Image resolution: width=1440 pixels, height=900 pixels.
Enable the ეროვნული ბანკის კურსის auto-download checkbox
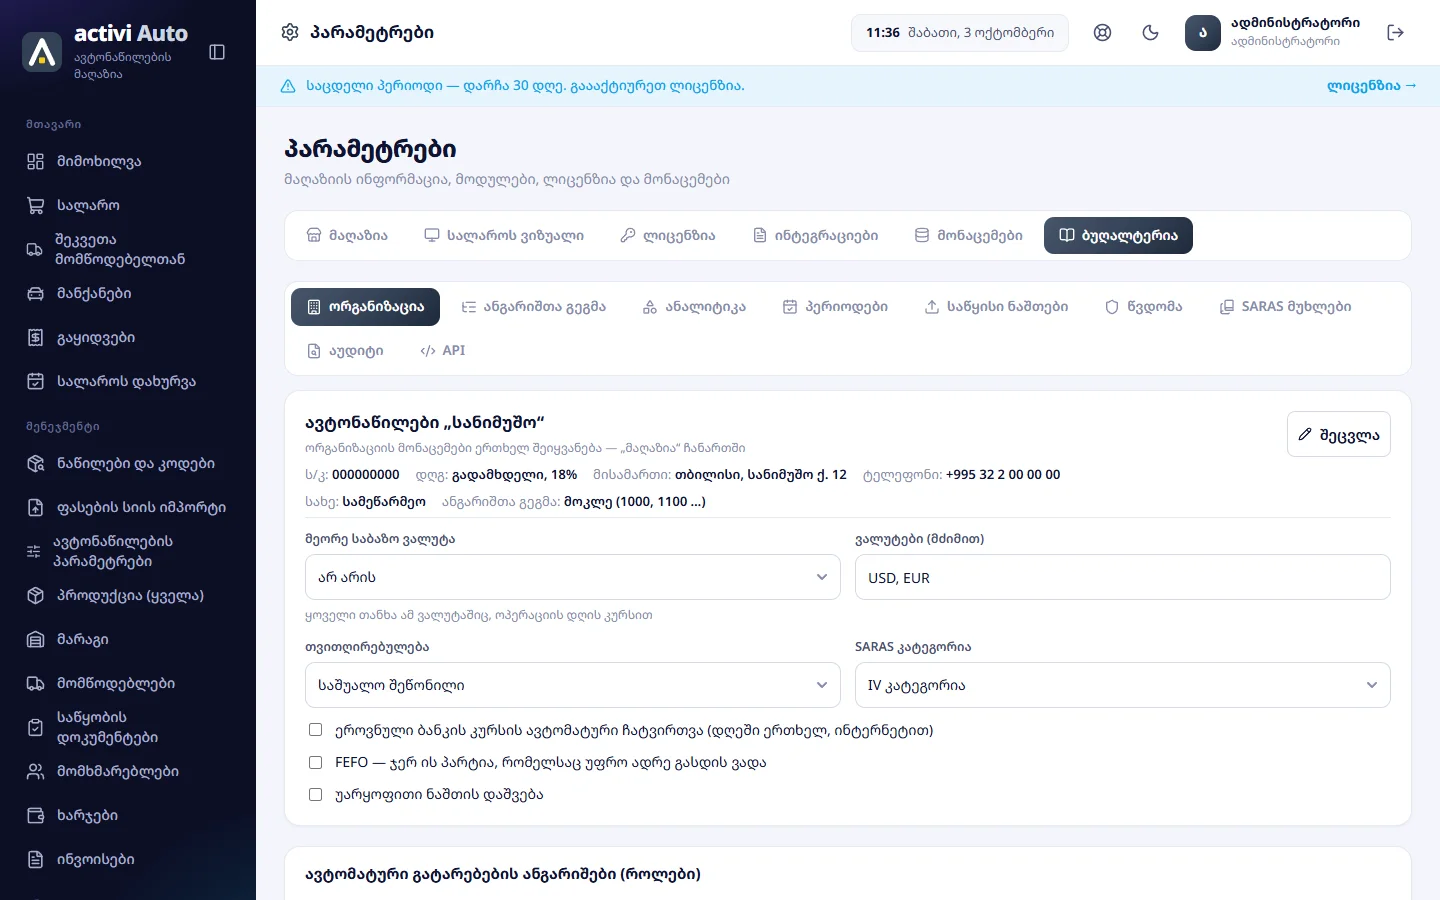coord(315,730)
